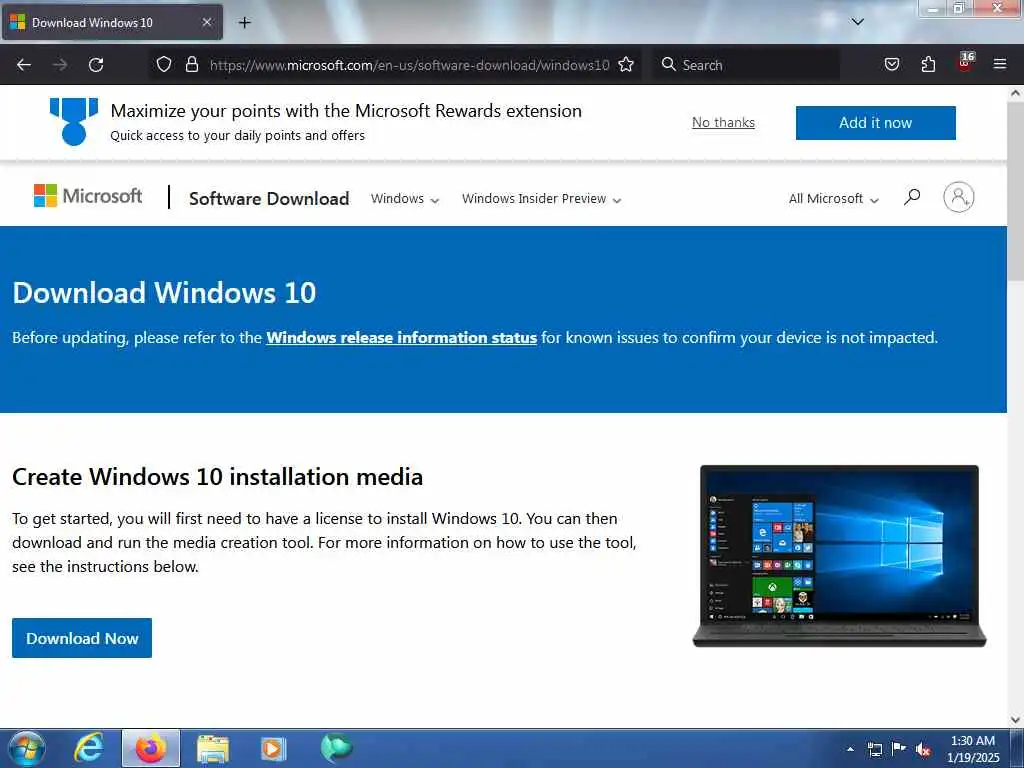Dismiss the rewards banner with No thanks
This screenshot has height=768, width=1024.
click(x=723, y=123)
